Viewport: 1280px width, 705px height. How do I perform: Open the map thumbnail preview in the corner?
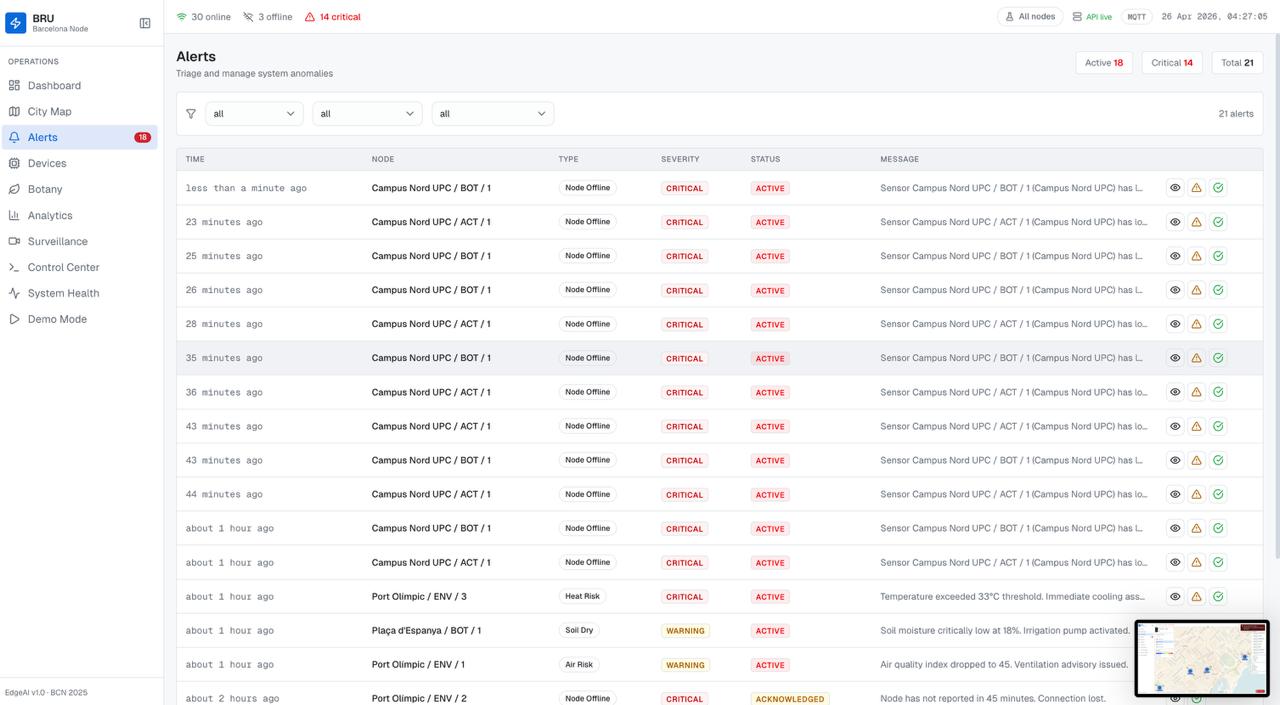pyautogui.click(x=1202, y=659)
